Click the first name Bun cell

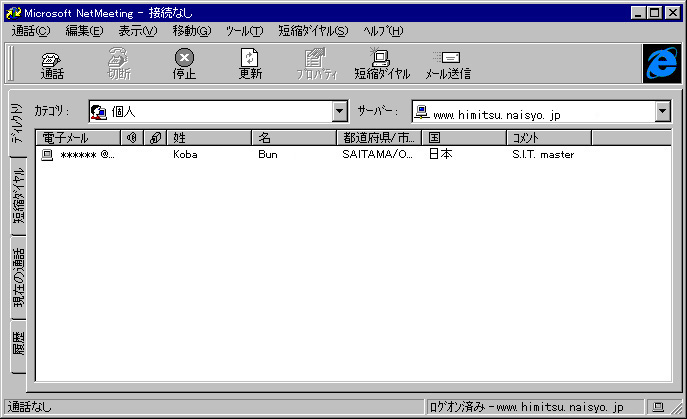tap(268, 155)
